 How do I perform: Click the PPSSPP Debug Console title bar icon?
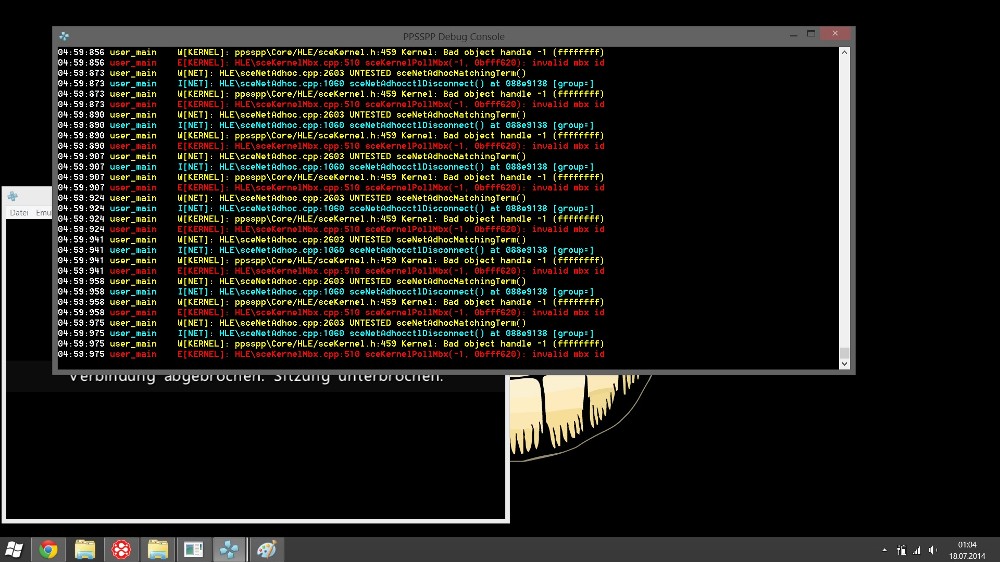[x=64, y=34]
